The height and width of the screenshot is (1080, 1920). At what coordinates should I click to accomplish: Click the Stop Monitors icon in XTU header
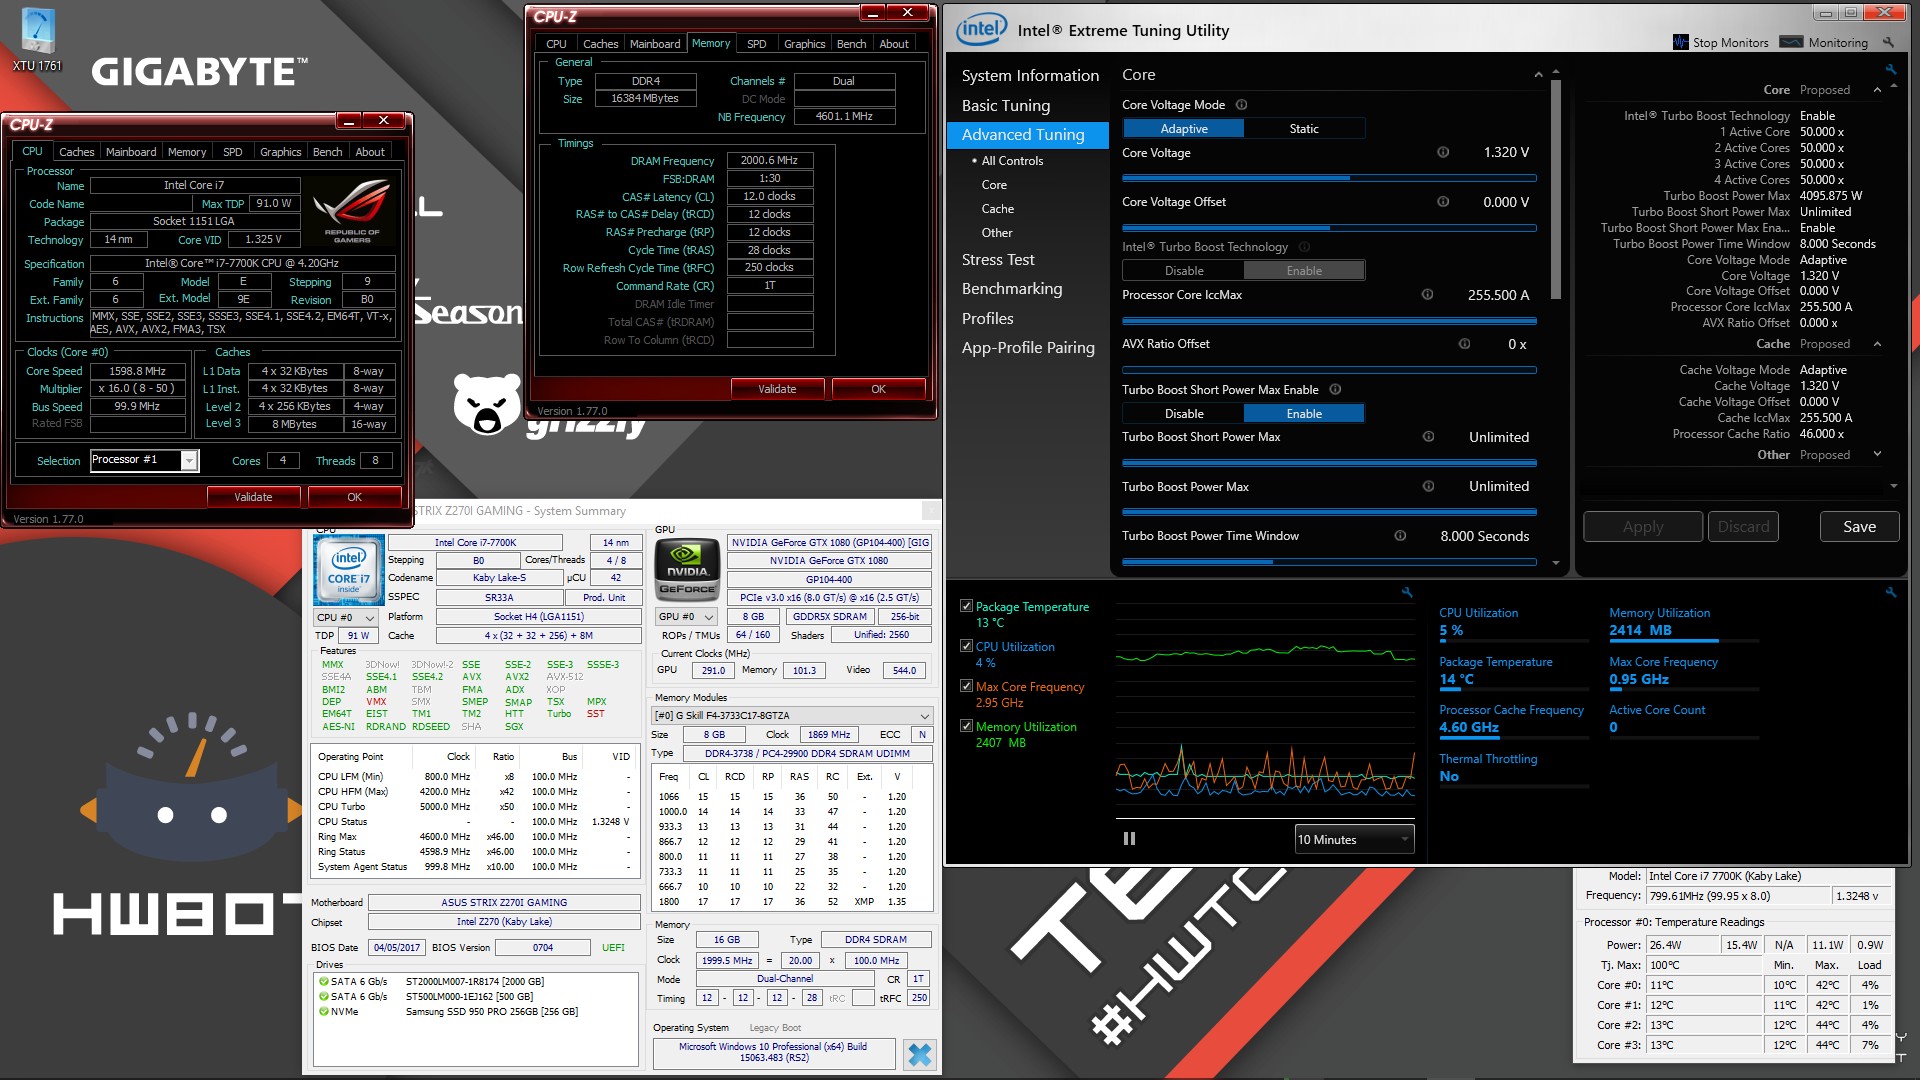(x=1681, y=43)
